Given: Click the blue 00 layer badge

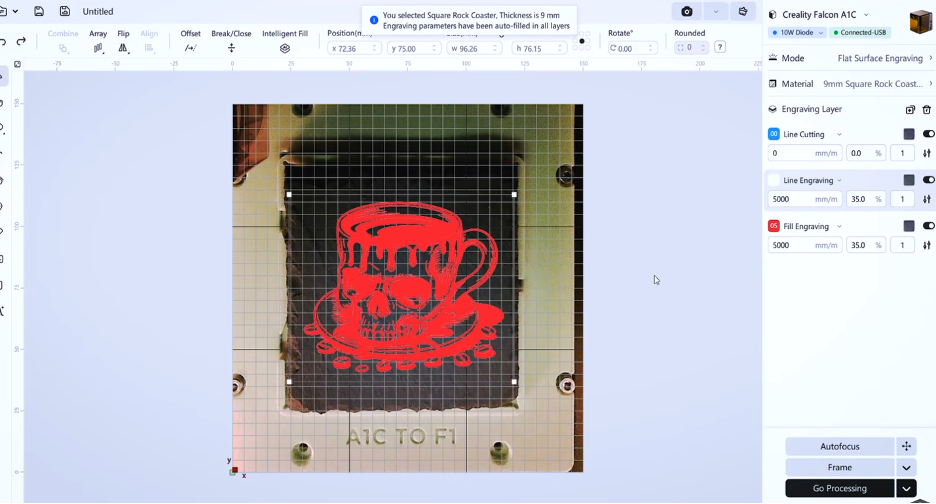Looking at the screenshot, I should (x=774, y=134).
